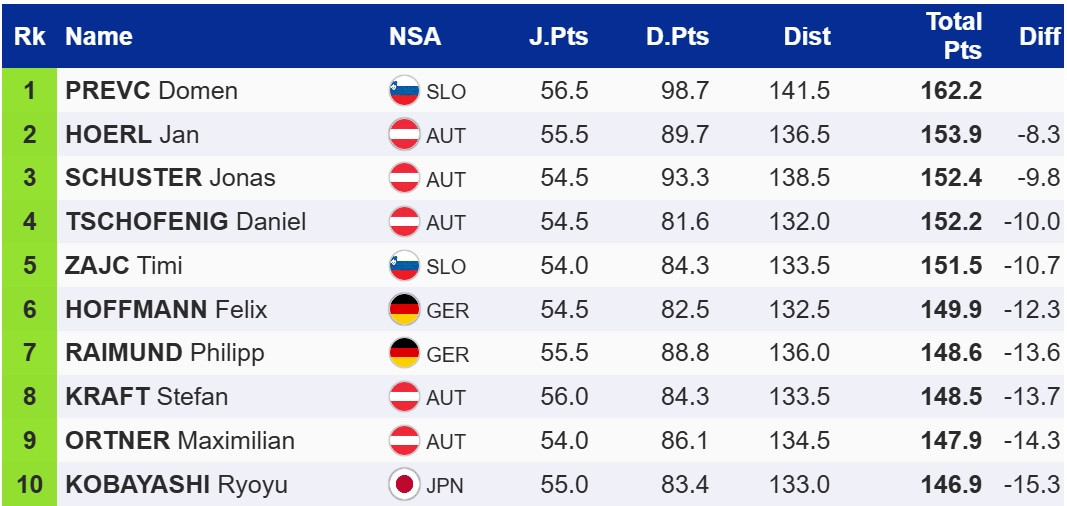Click the Diff column header

coord(1039,37)
